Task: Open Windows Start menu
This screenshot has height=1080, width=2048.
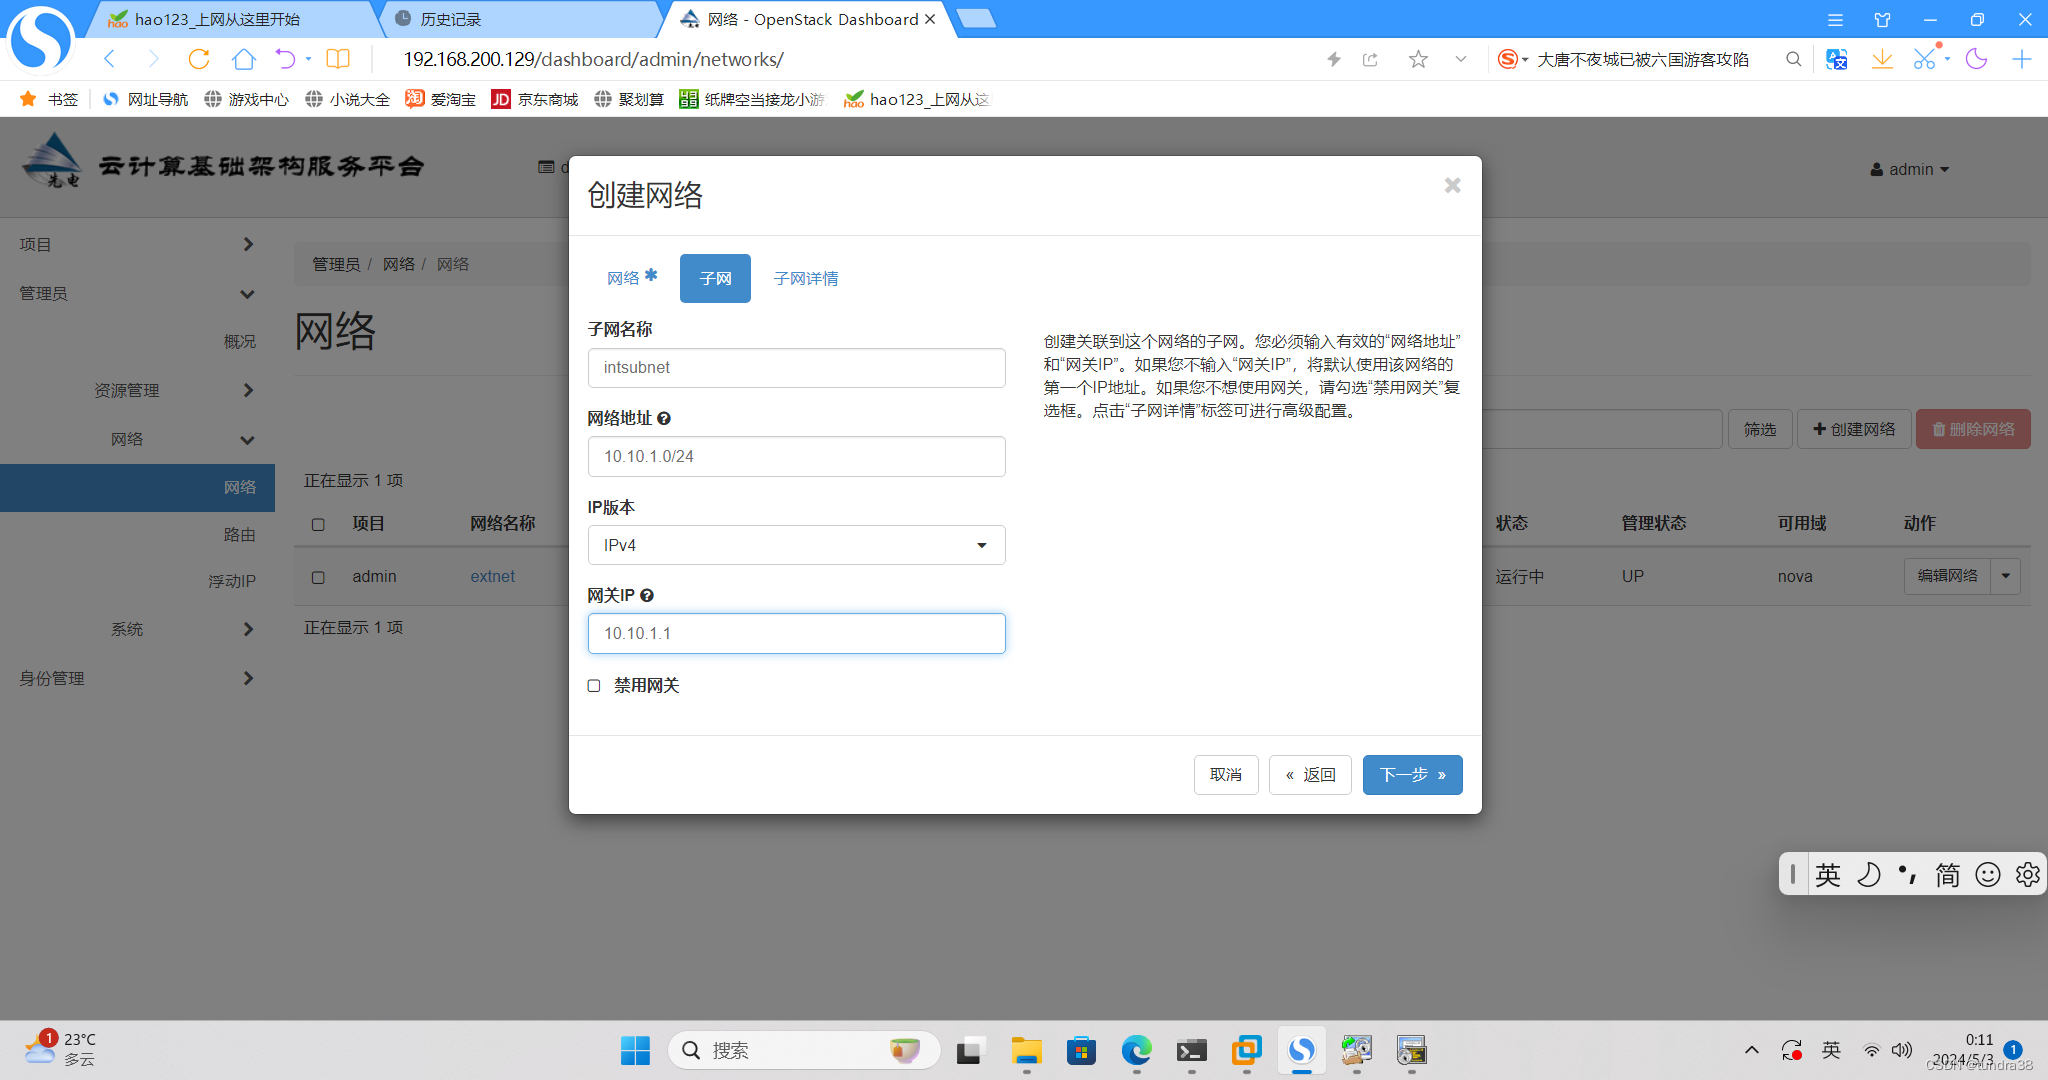Action: [x=635, y=1050]
